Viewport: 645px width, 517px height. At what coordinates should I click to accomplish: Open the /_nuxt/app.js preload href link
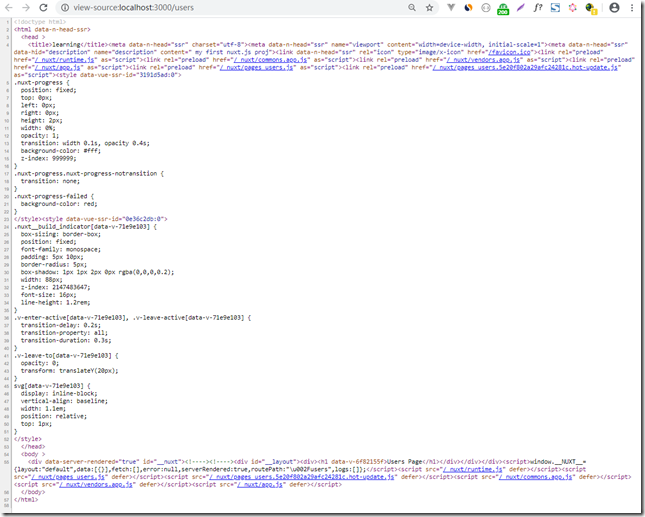point(59,67)
